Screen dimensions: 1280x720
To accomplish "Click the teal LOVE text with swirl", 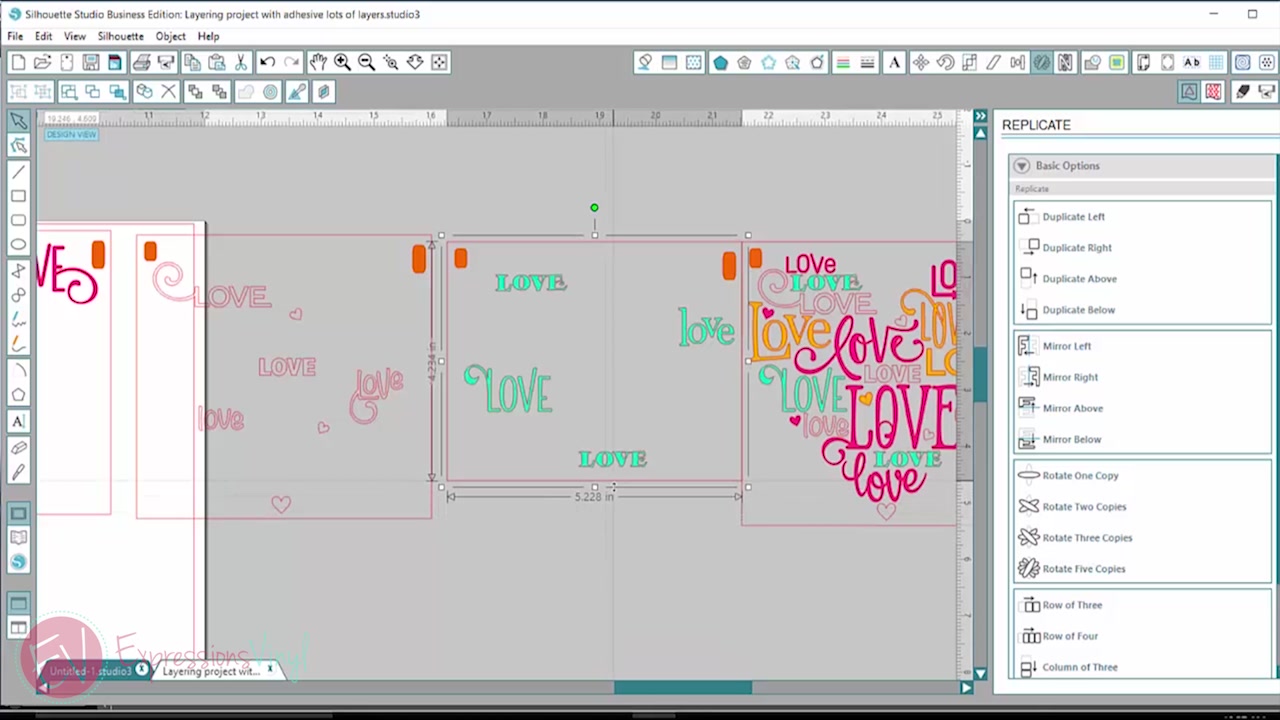I will point(507,388).
